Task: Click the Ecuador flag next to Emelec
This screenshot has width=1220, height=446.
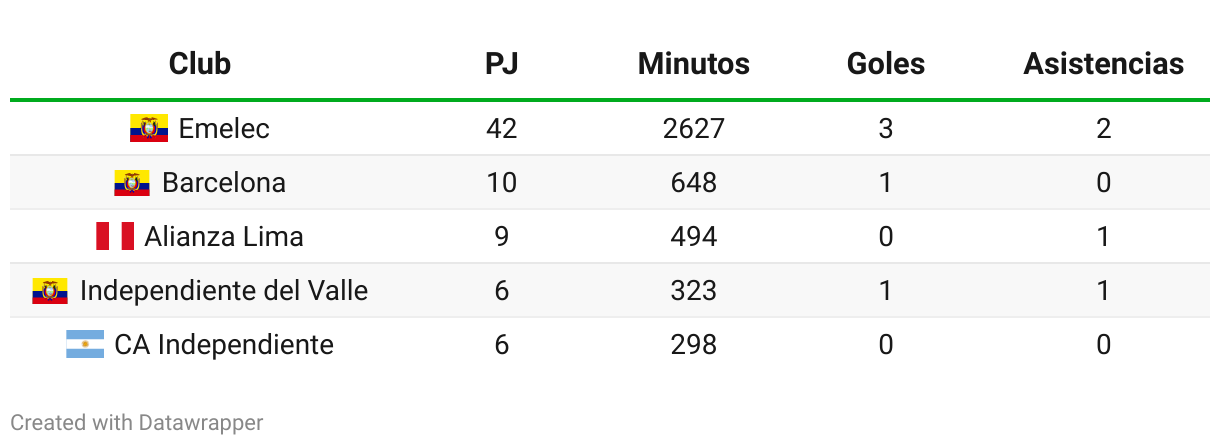Action: [x=149, y=128]
